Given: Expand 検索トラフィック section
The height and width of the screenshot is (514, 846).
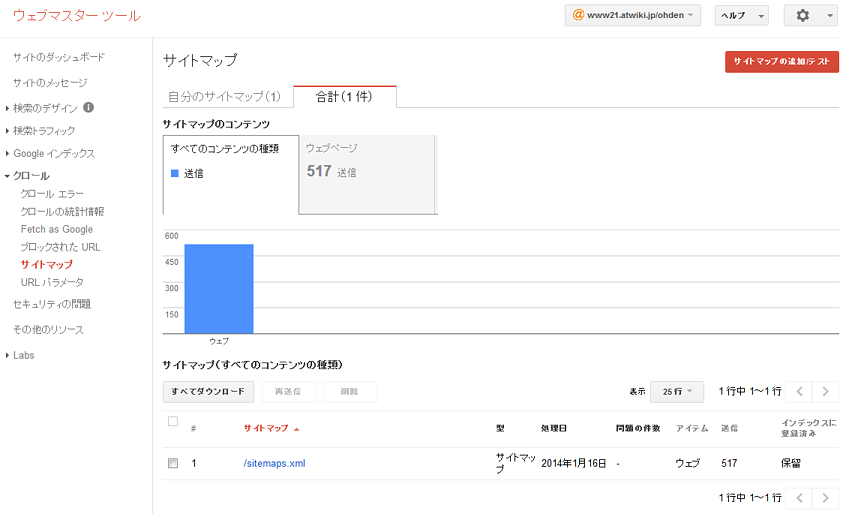Looking at the screenshot, I should [x=44, y=131].
